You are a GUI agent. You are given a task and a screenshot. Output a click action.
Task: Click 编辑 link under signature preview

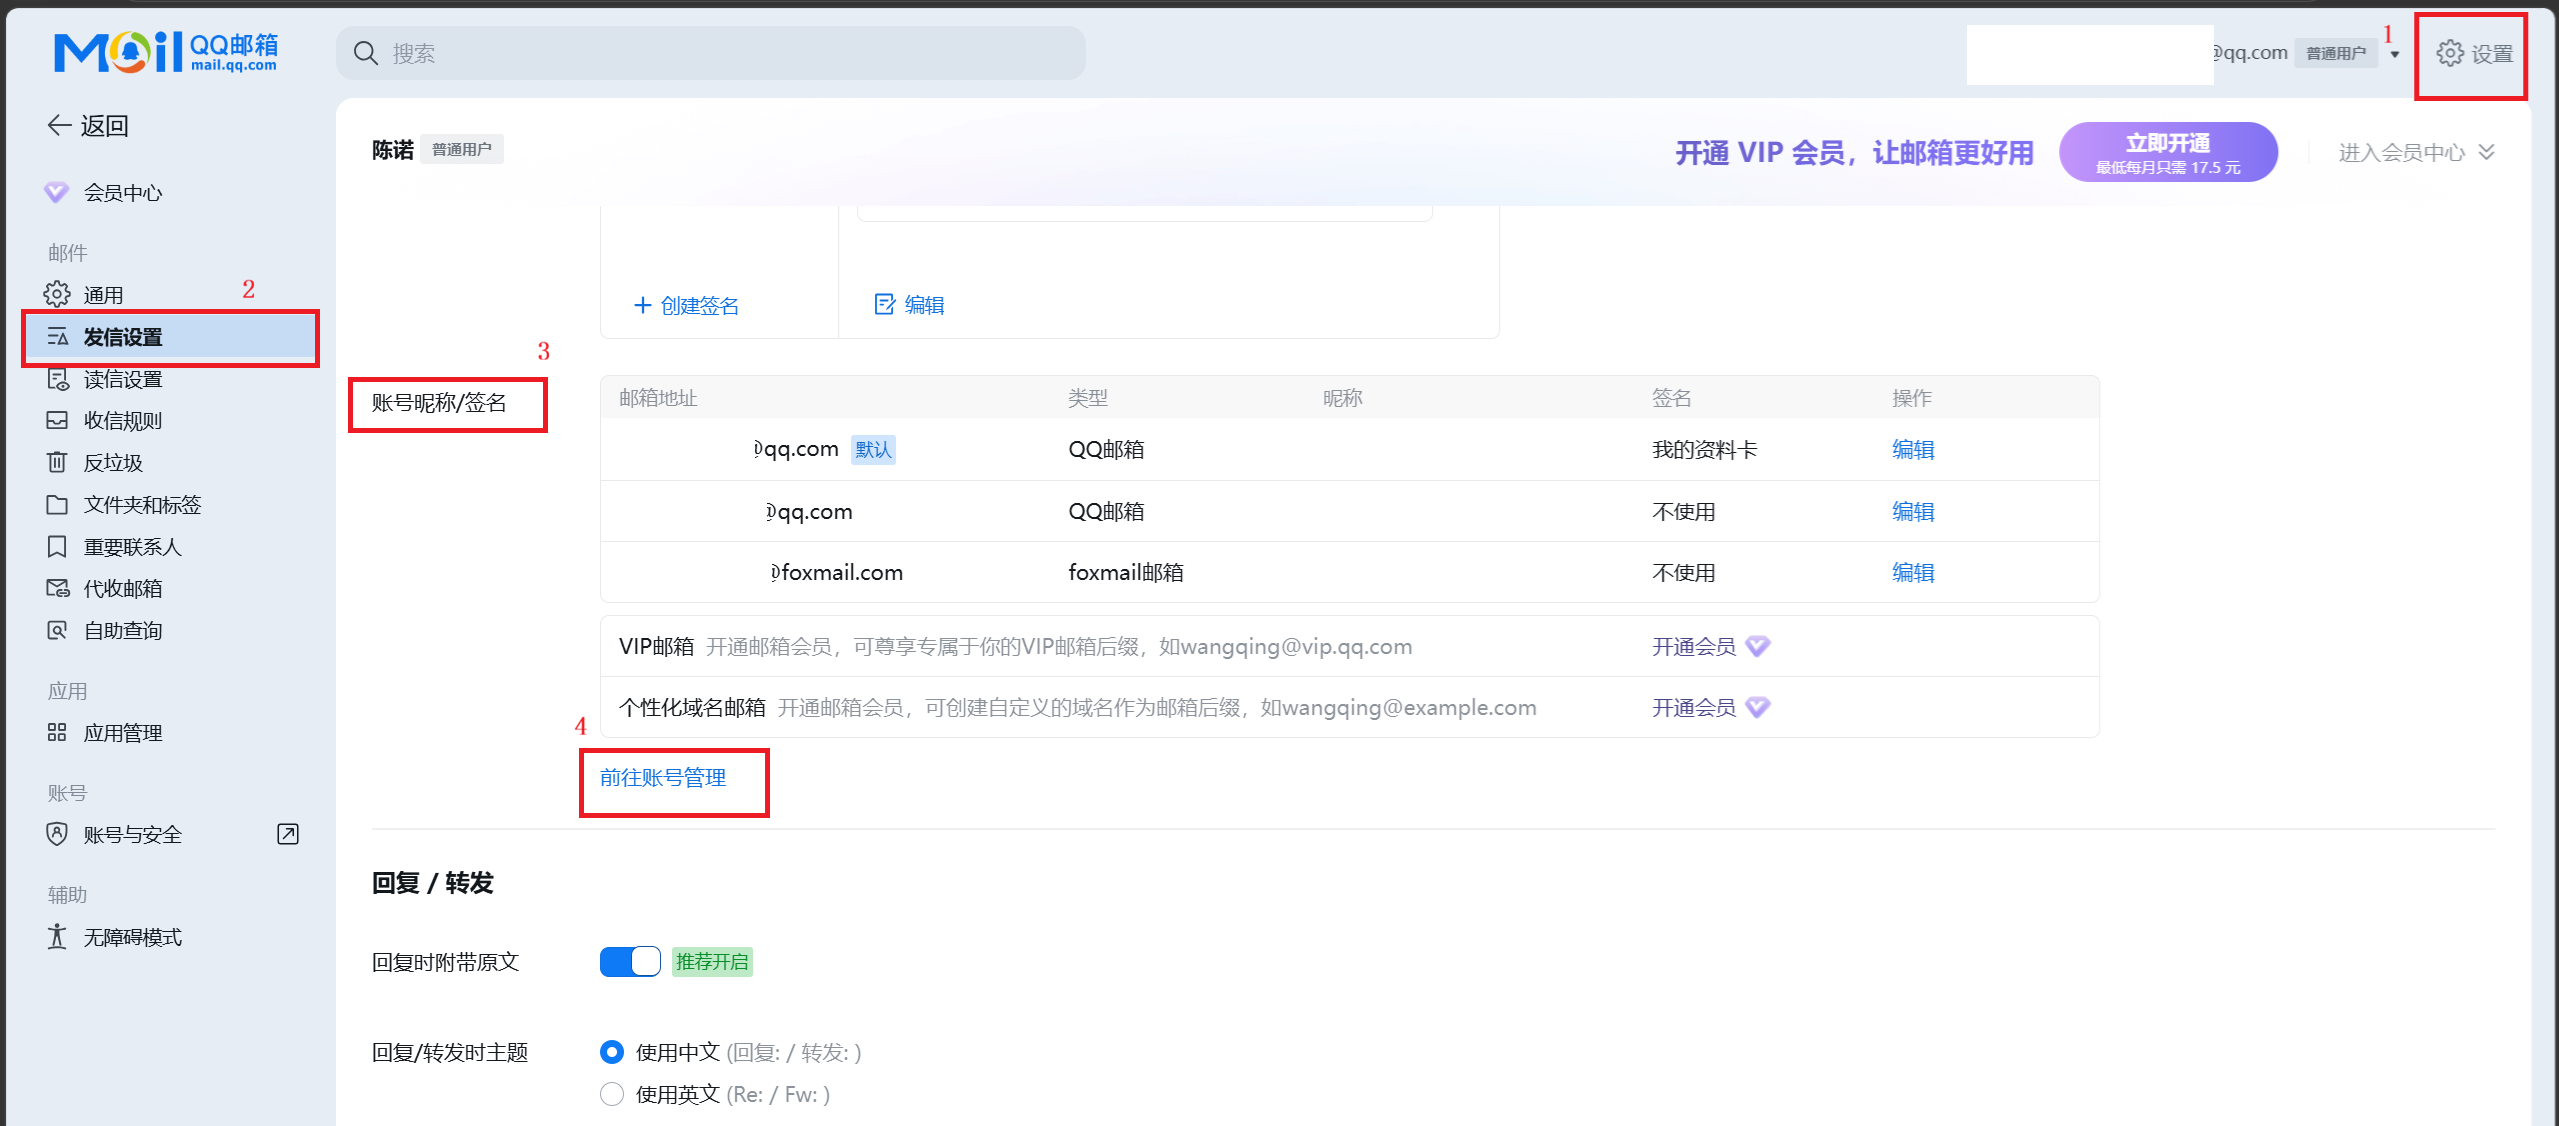(910, 304)
